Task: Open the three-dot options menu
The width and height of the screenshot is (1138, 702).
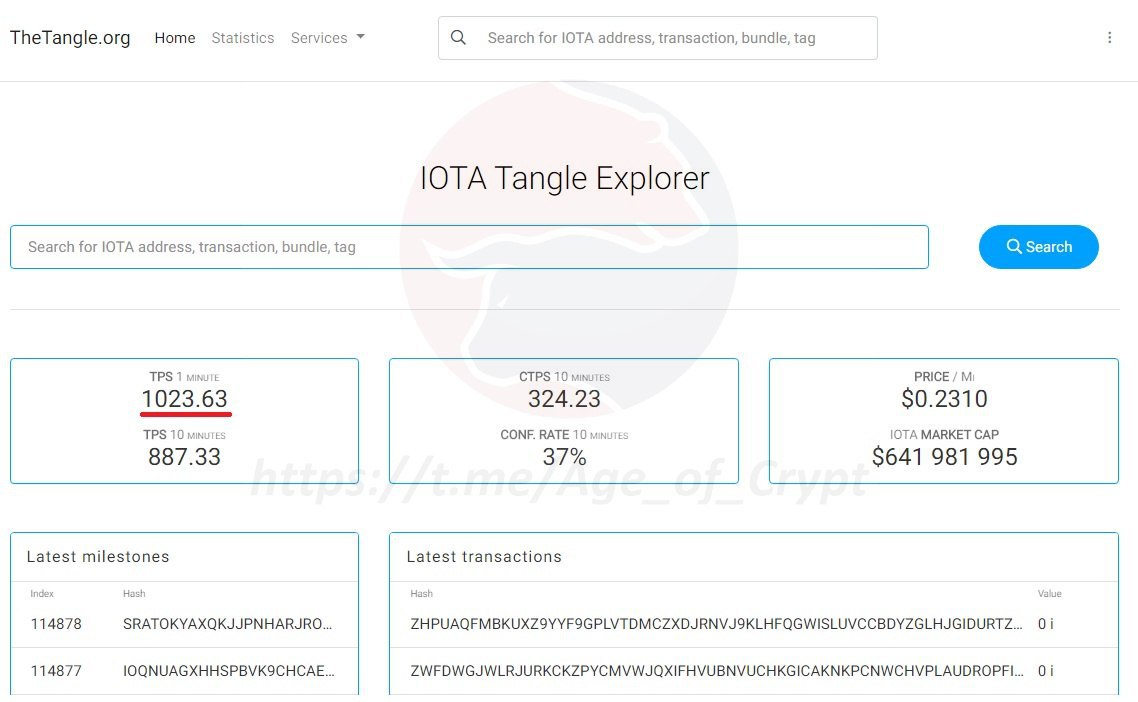Action: pos(1109,38)
